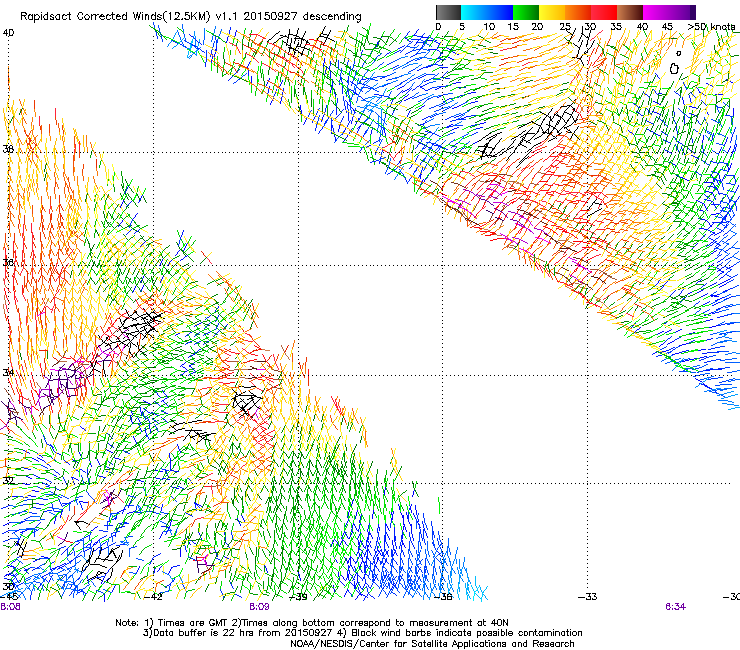Image resolution: width=740 pixels, height=650 pixels.
Task: Click the latitude axis label 34
Action: [8, 372]
